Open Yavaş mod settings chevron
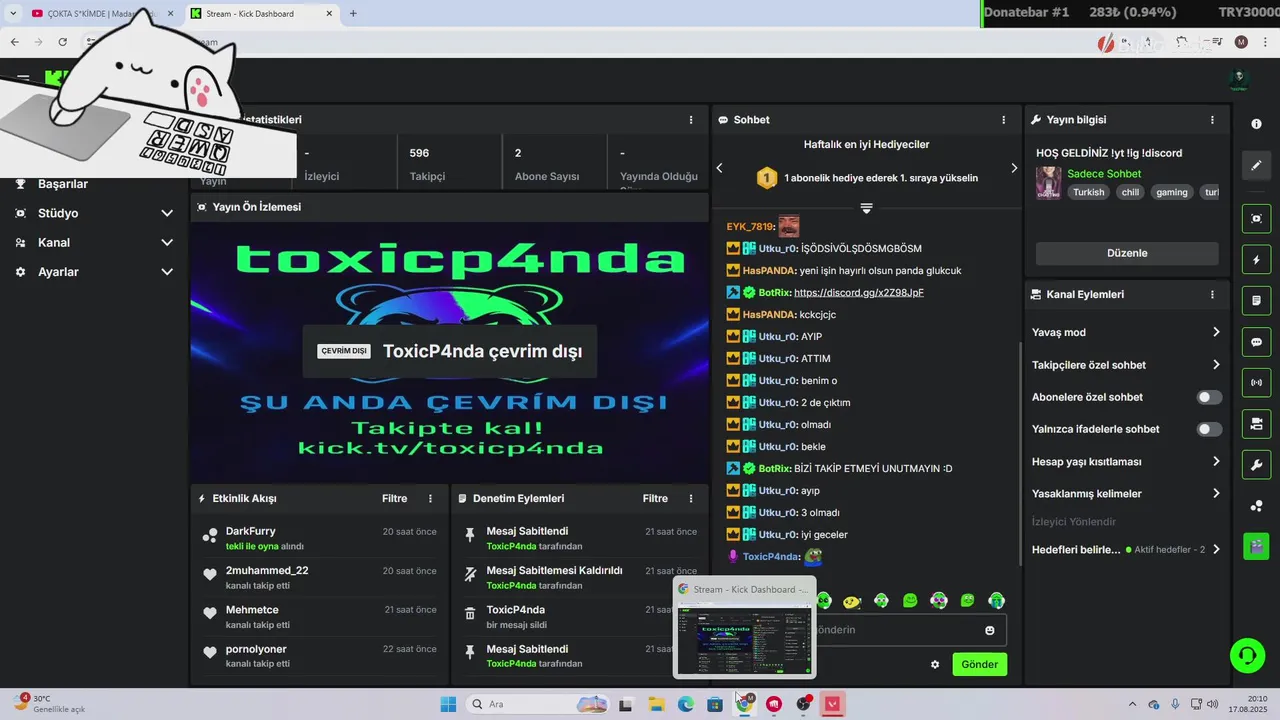The height and width of the screenshot is (720, 1280). tap(1216, 332)
